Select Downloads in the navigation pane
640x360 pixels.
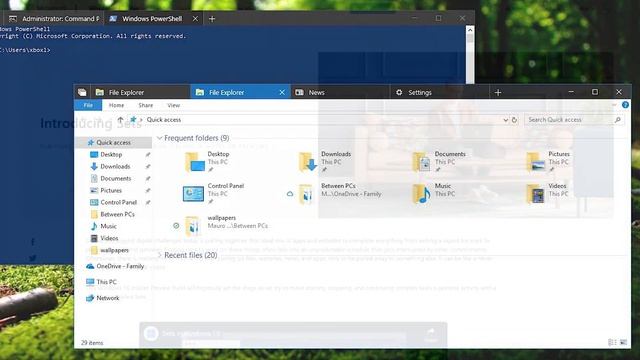tap(115, 167)
